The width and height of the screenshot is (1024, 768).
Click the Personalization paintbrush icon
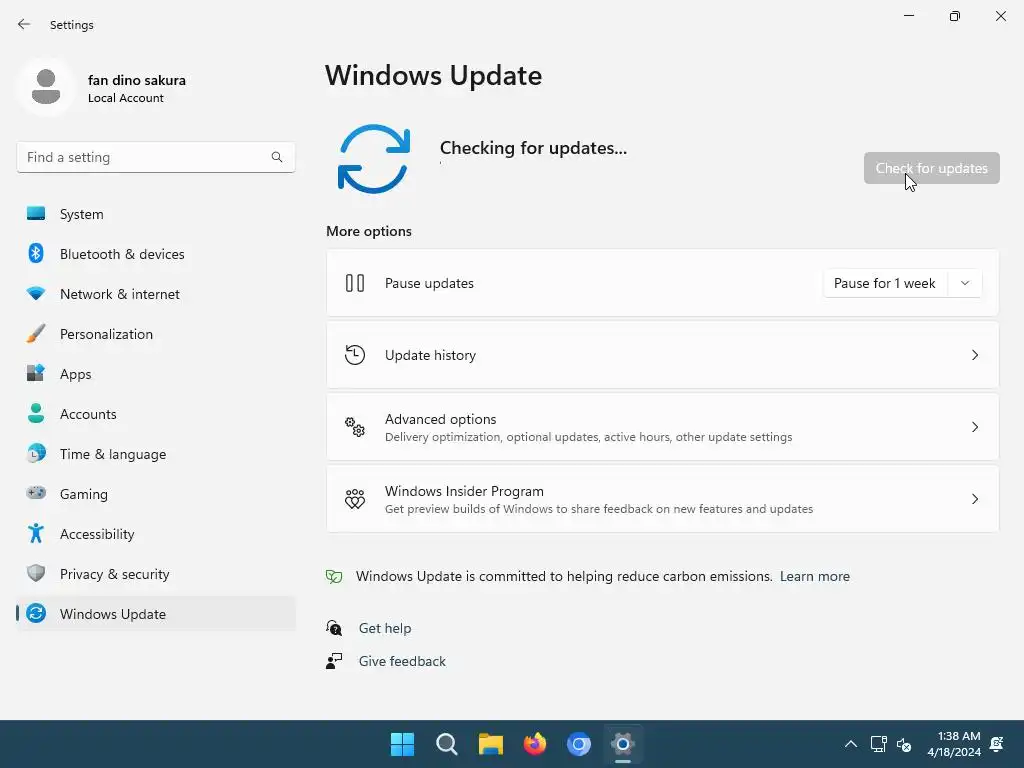pos(36,334)
